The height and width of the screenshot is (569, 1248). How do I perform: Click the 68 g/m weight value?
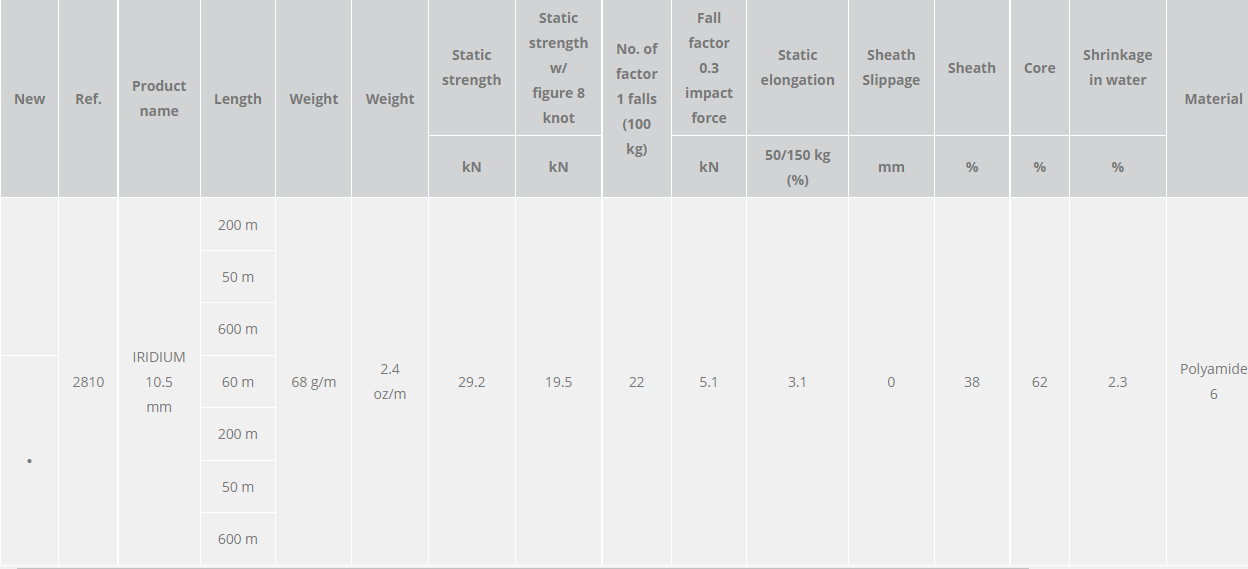313,382
